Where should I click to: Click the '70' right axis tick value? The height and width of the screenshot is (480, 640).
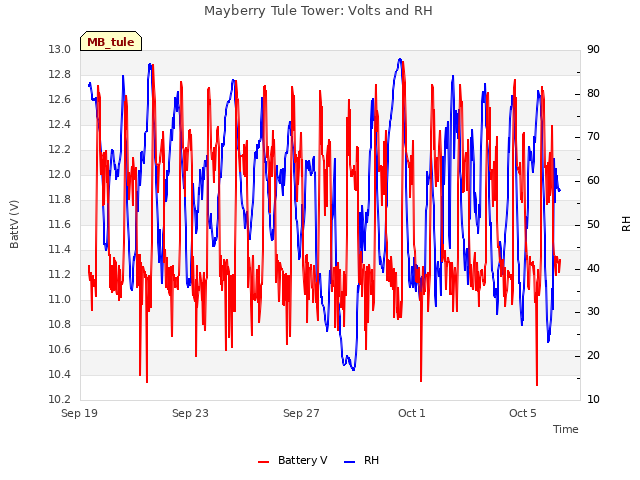pyautogui.click(x=593, y=137)
